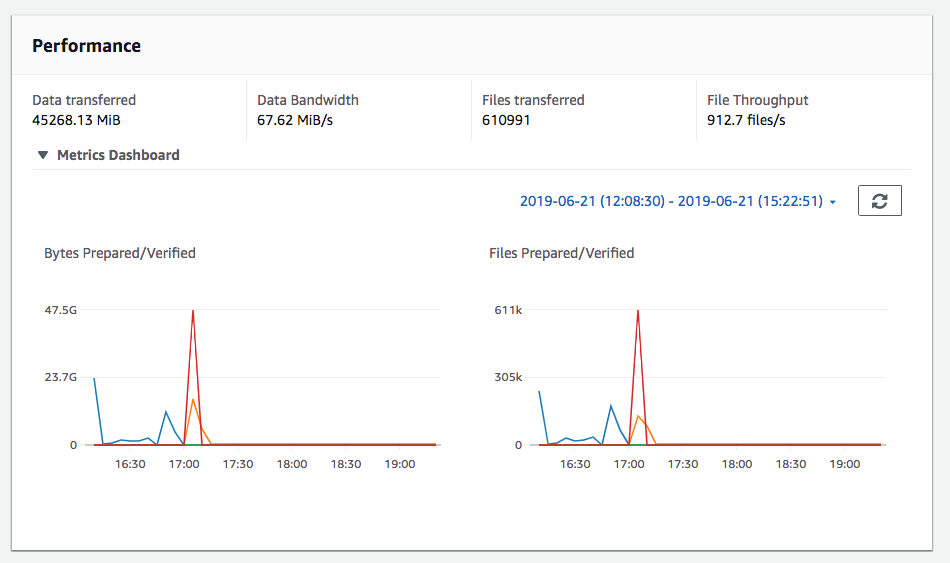Click blue line start in Bytes chart
The height and width of the screenshot is (563, 950).
[94, 378]
